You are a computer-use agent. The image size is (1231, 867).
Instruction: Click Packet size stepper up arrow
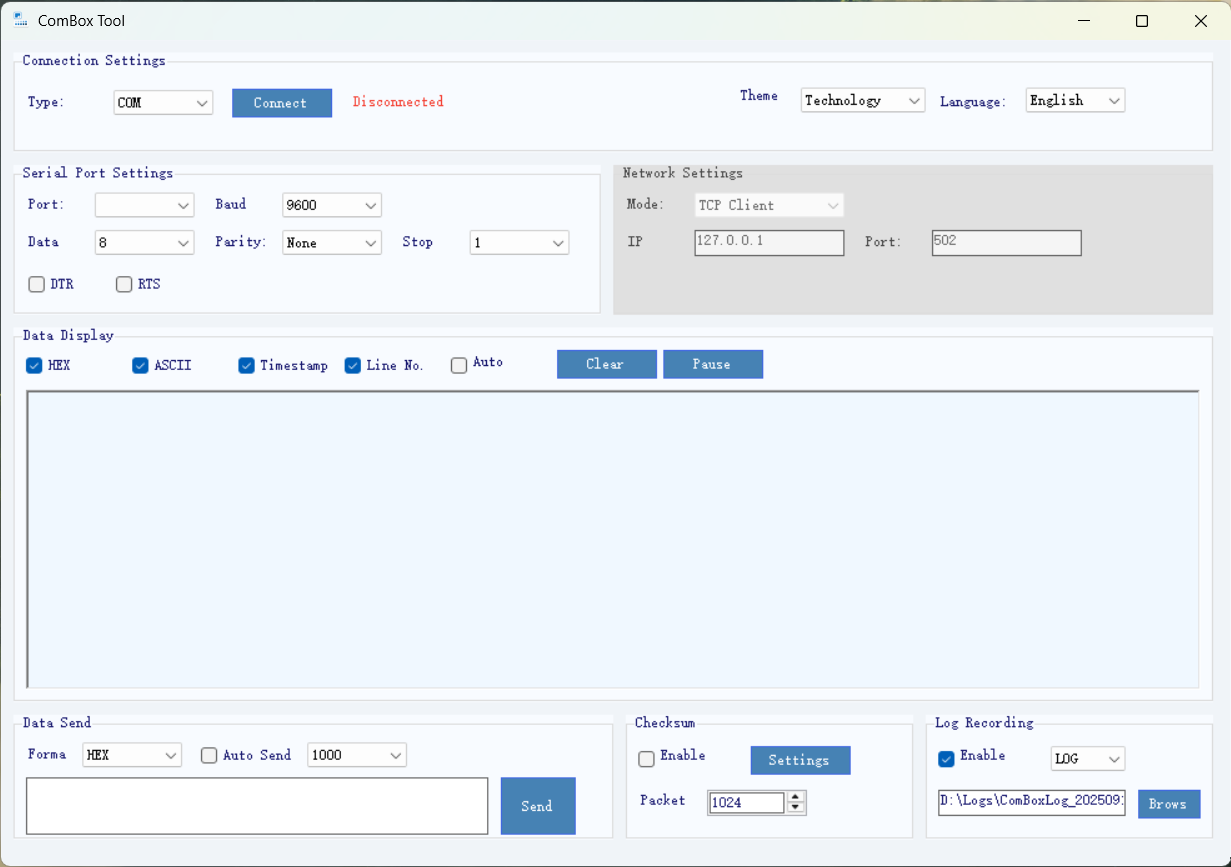[x=796, y=797]
